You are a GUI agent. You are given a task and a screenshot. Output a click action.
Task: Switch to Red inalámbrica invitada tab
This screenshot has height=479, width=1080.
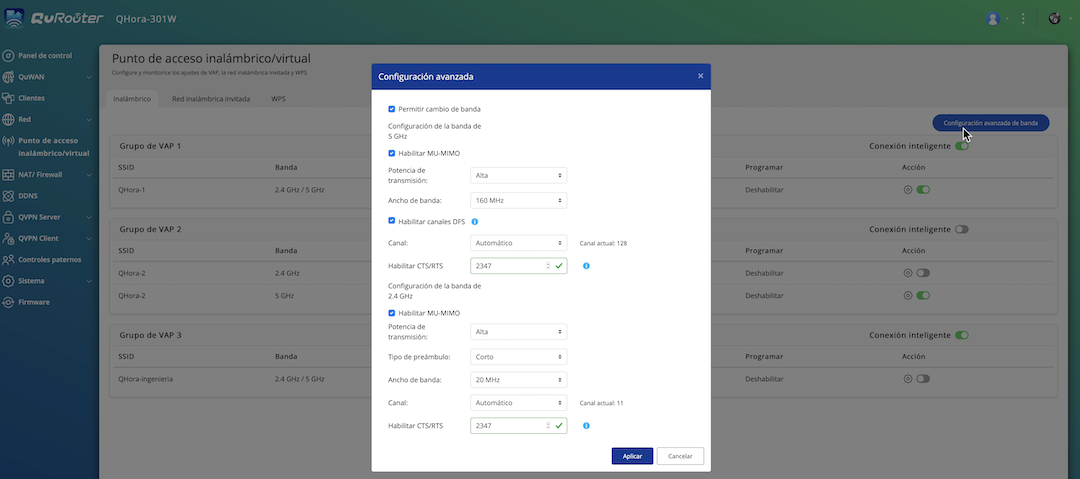click(x=211, y=99)
